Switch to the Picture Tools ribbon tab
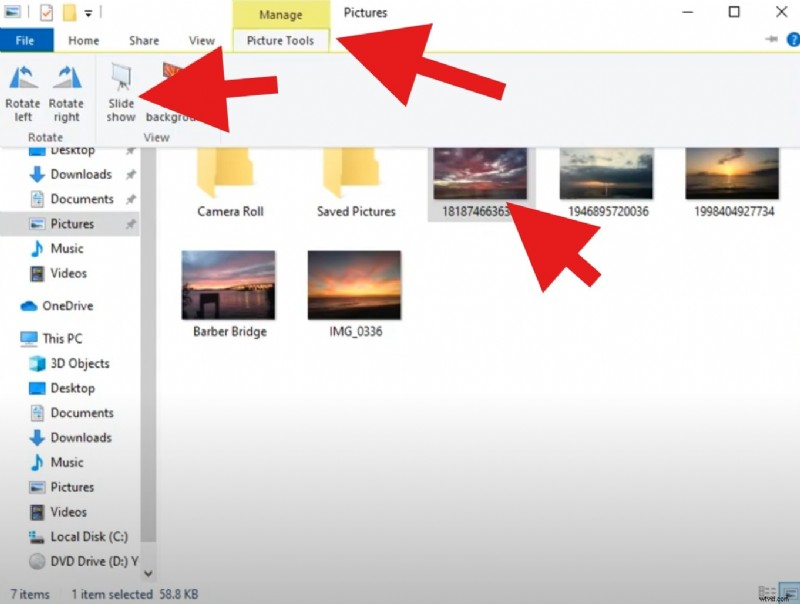 click(x=279, y=40)
